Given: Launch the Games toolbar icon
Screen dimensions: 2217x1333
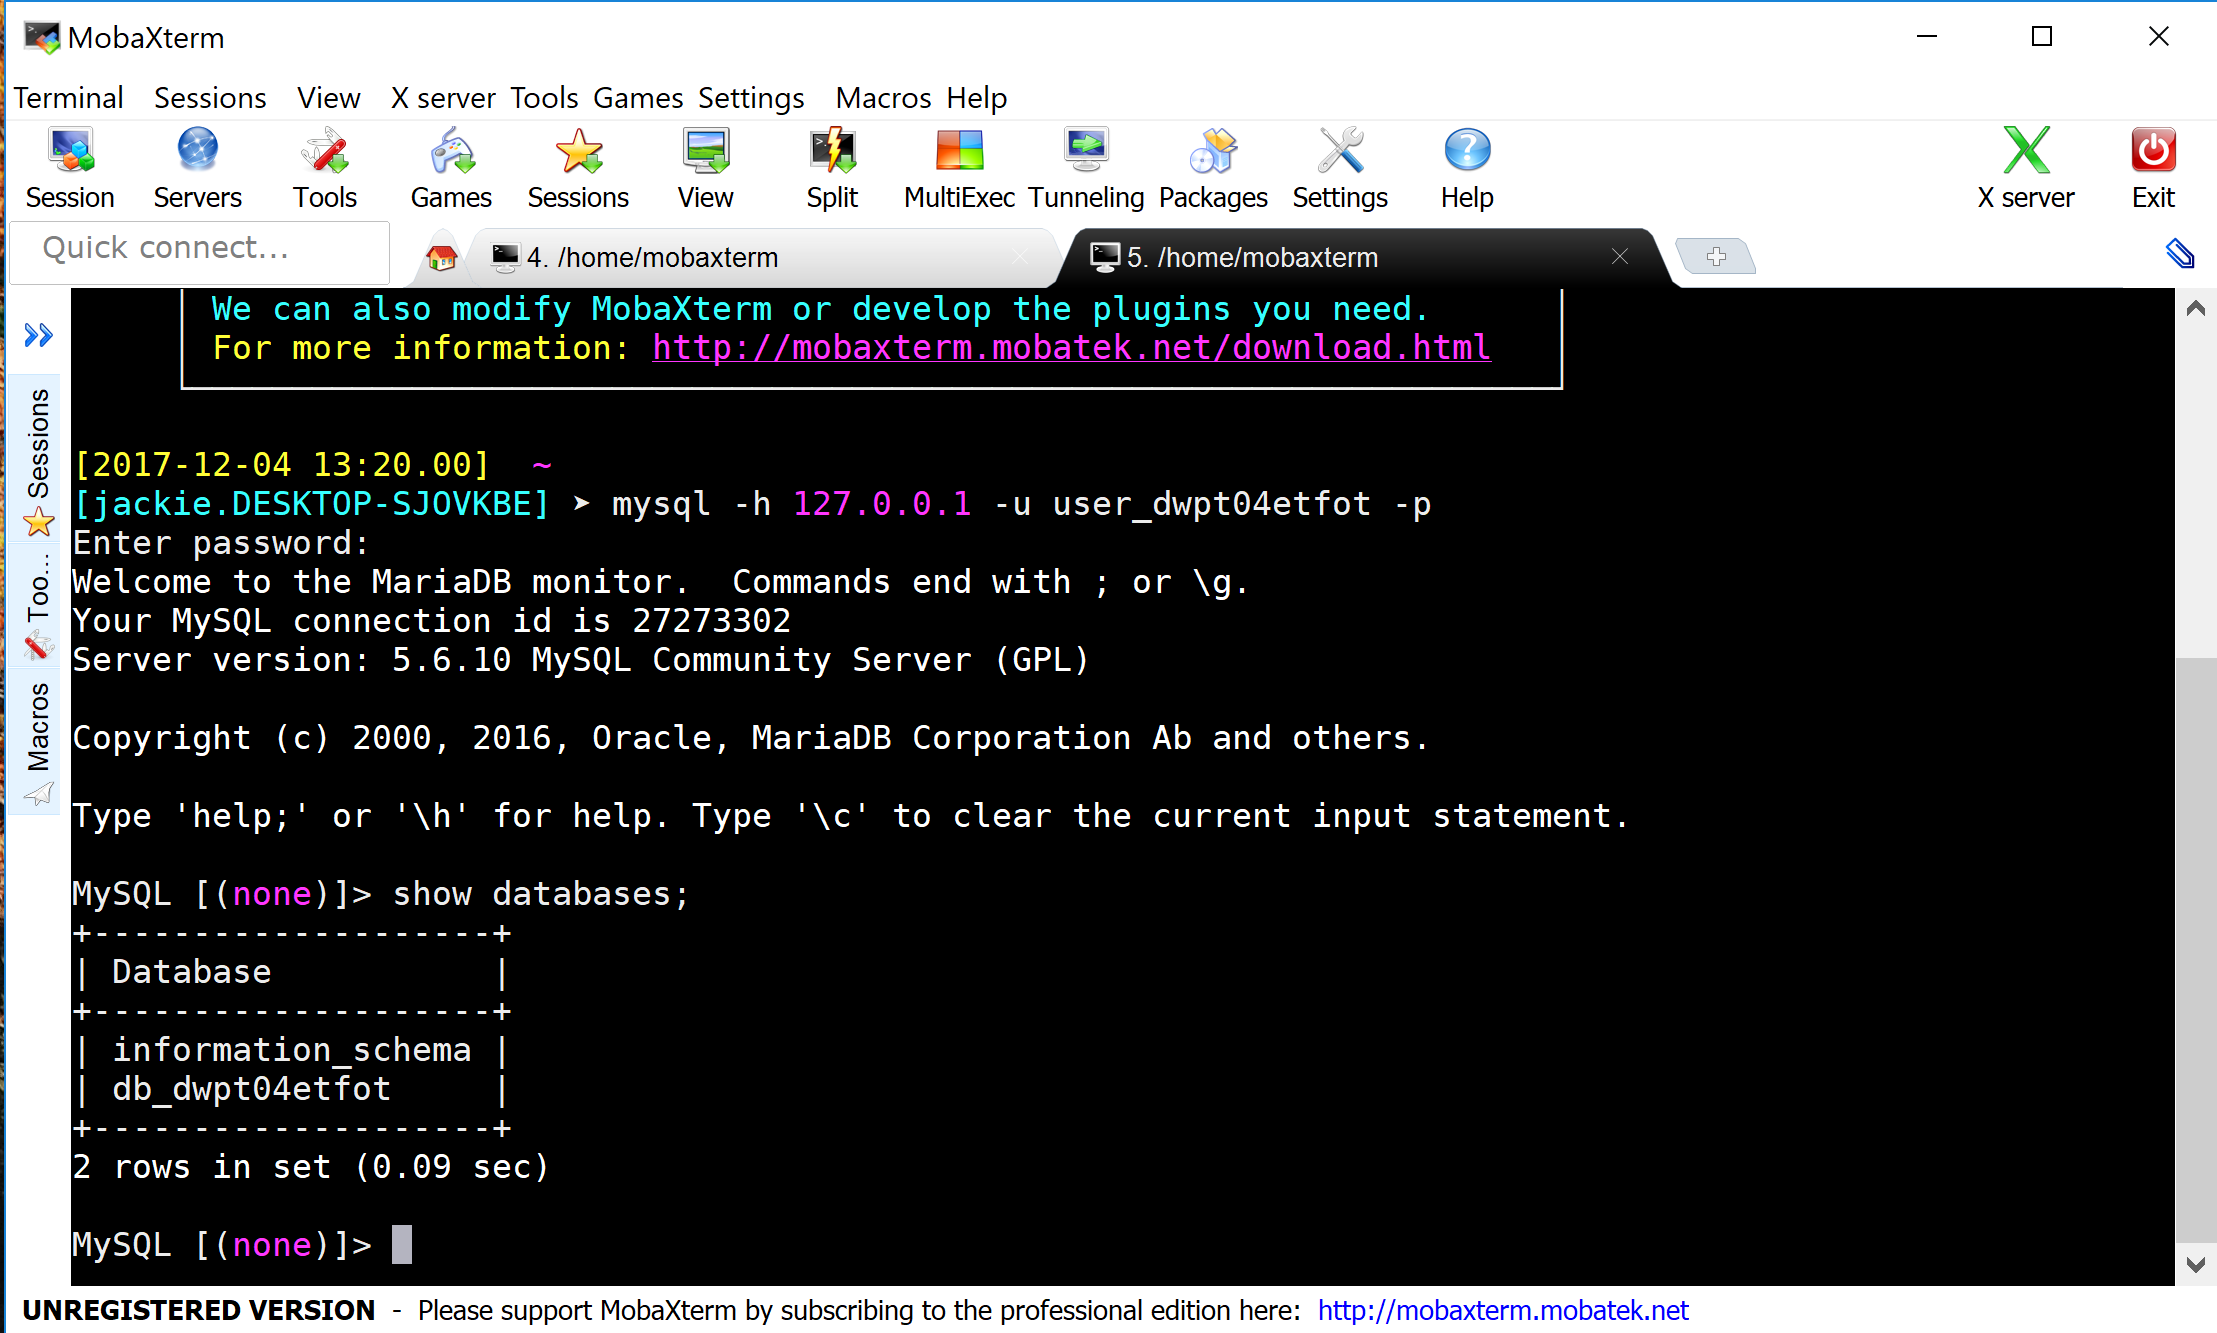Looking at the screenshot, I should 451,168.
